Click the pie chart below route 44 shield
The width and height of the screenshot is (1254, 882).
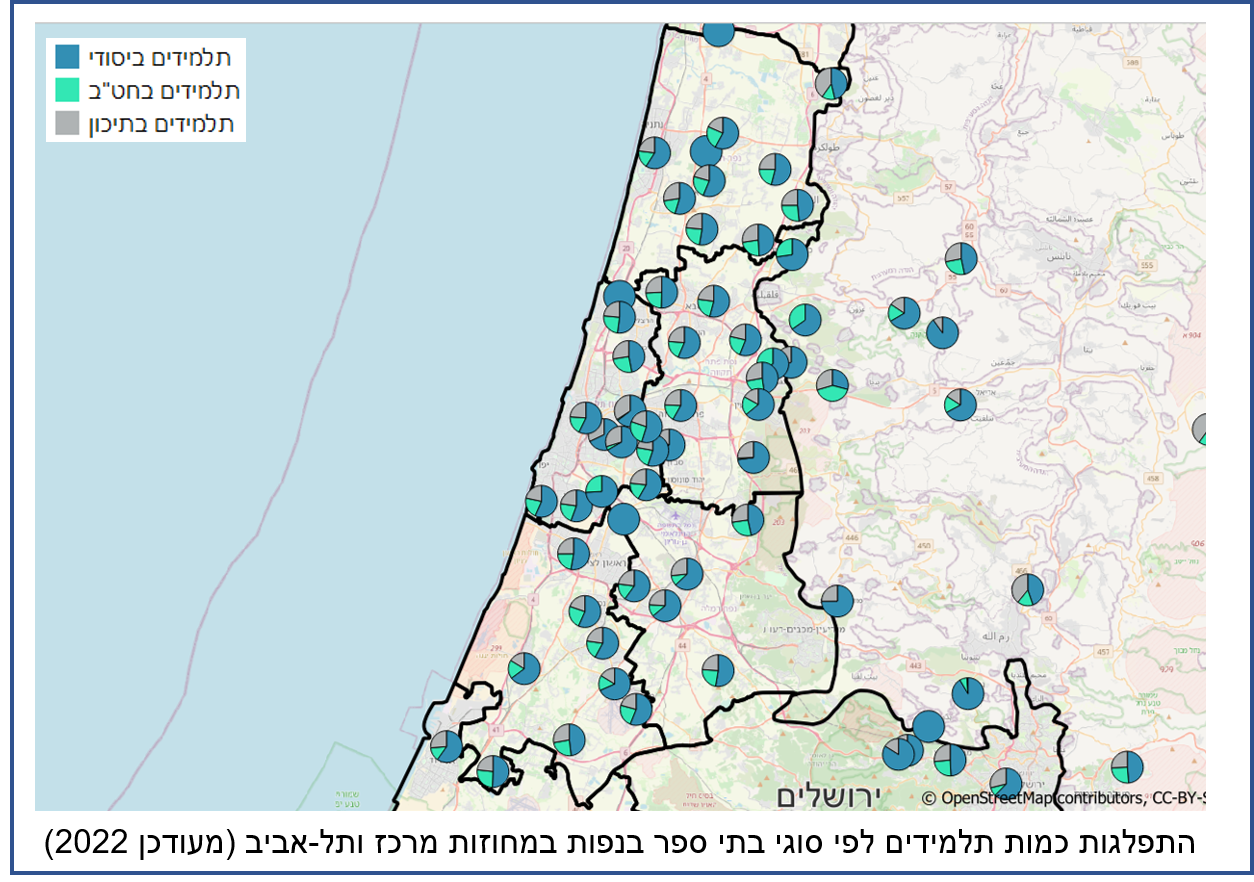click(x=717, y=670)
